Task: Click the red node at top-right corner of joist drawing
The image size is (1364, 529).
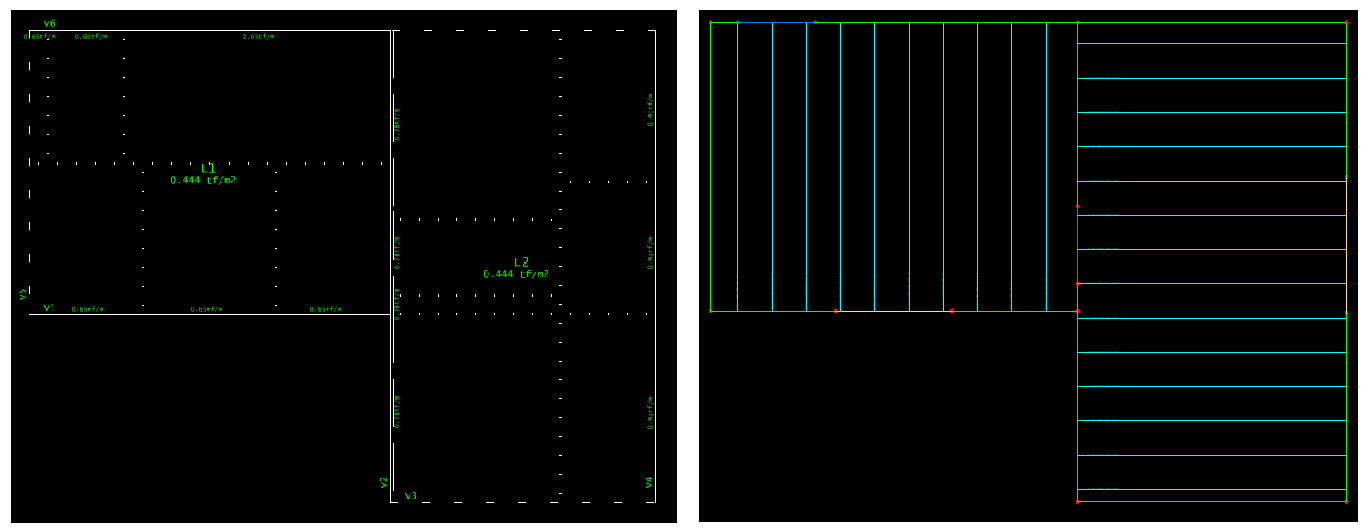Action: 1346,22
